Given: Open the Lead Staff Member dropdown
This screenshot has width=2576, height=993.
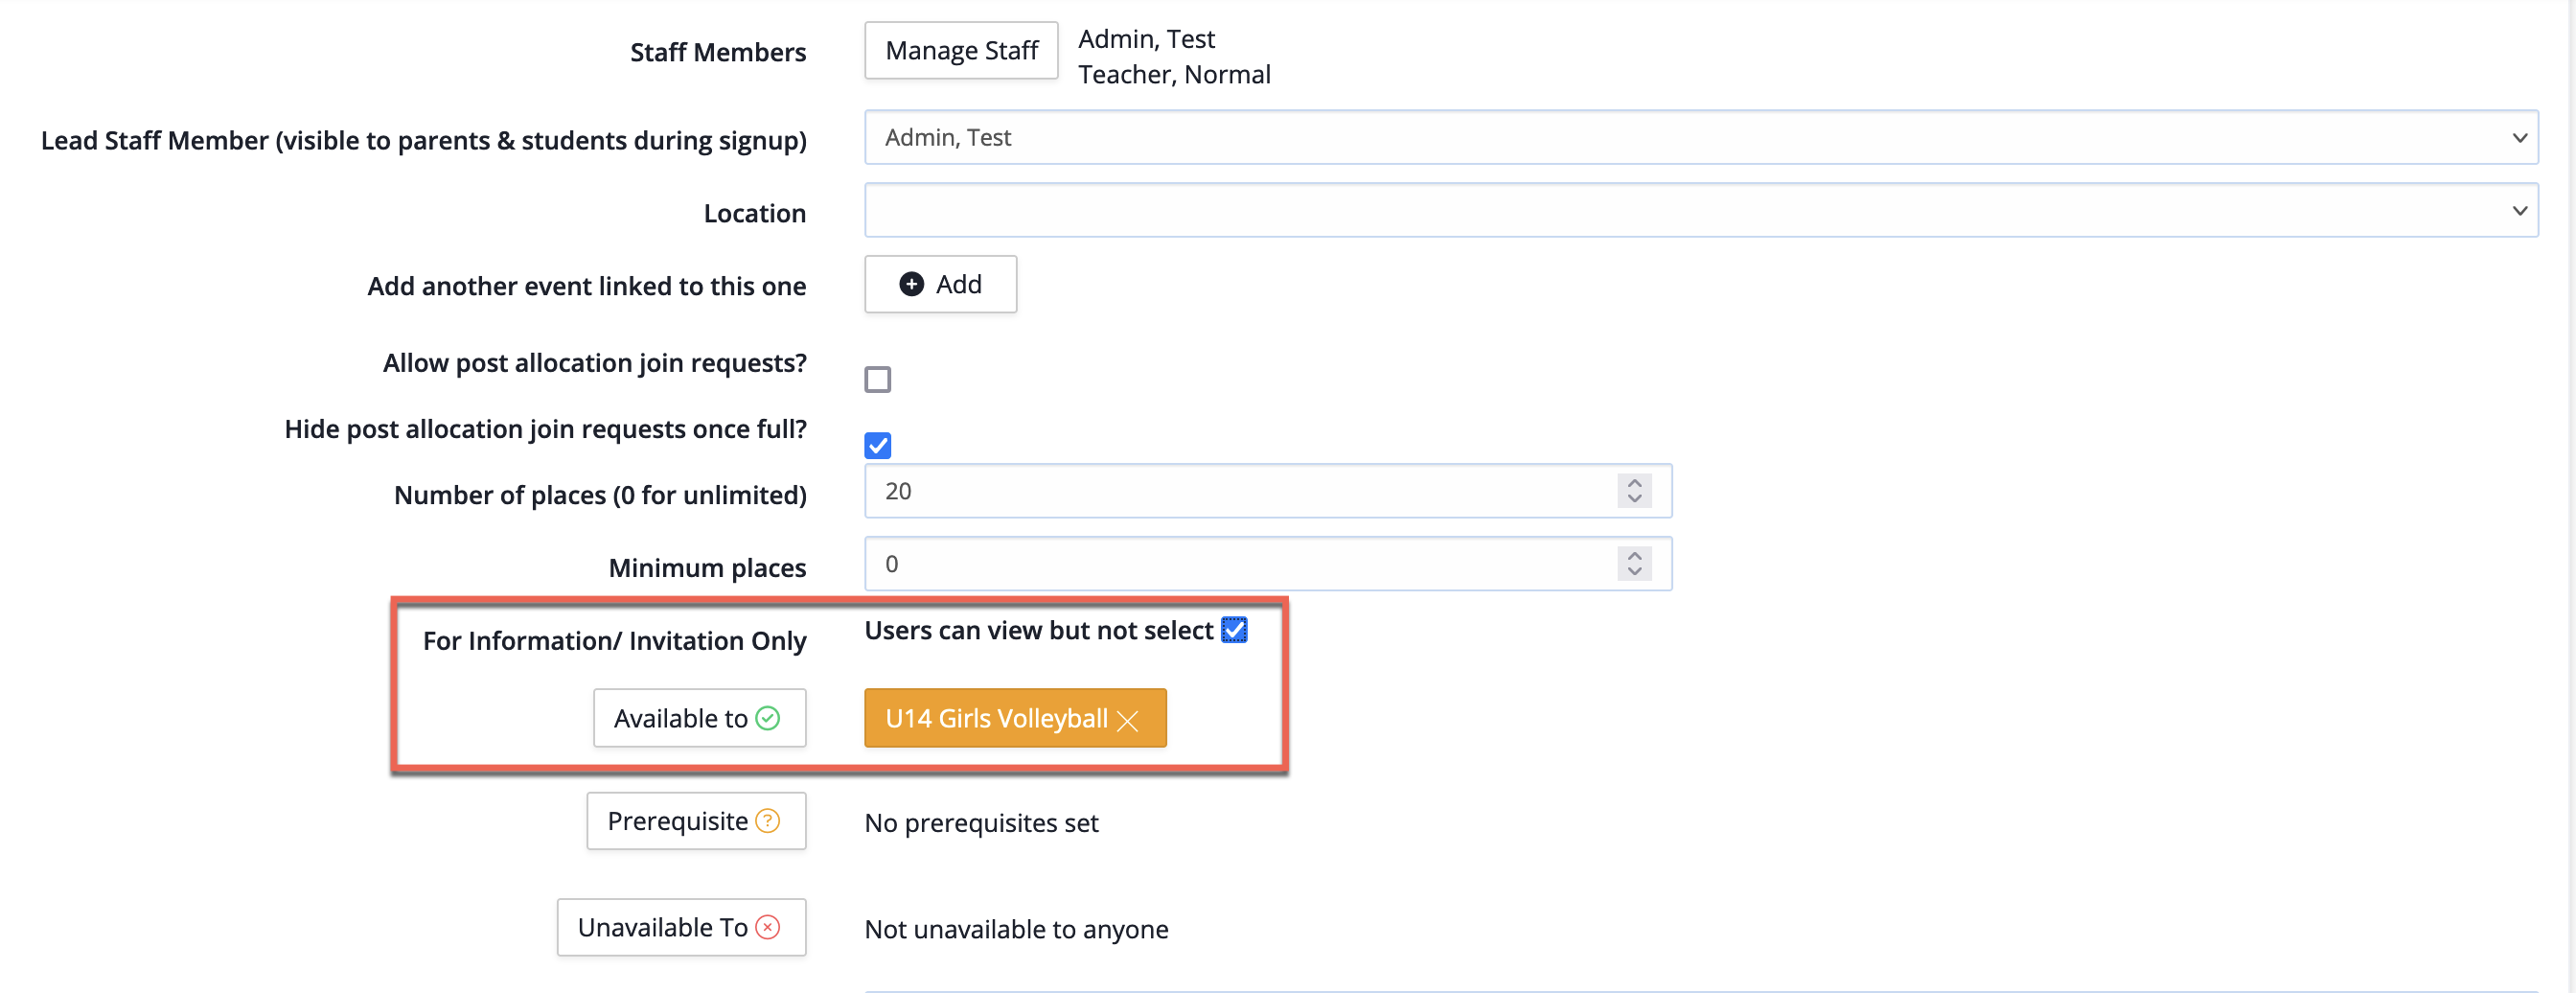Looking at the screenshot, I should 1701,137.
